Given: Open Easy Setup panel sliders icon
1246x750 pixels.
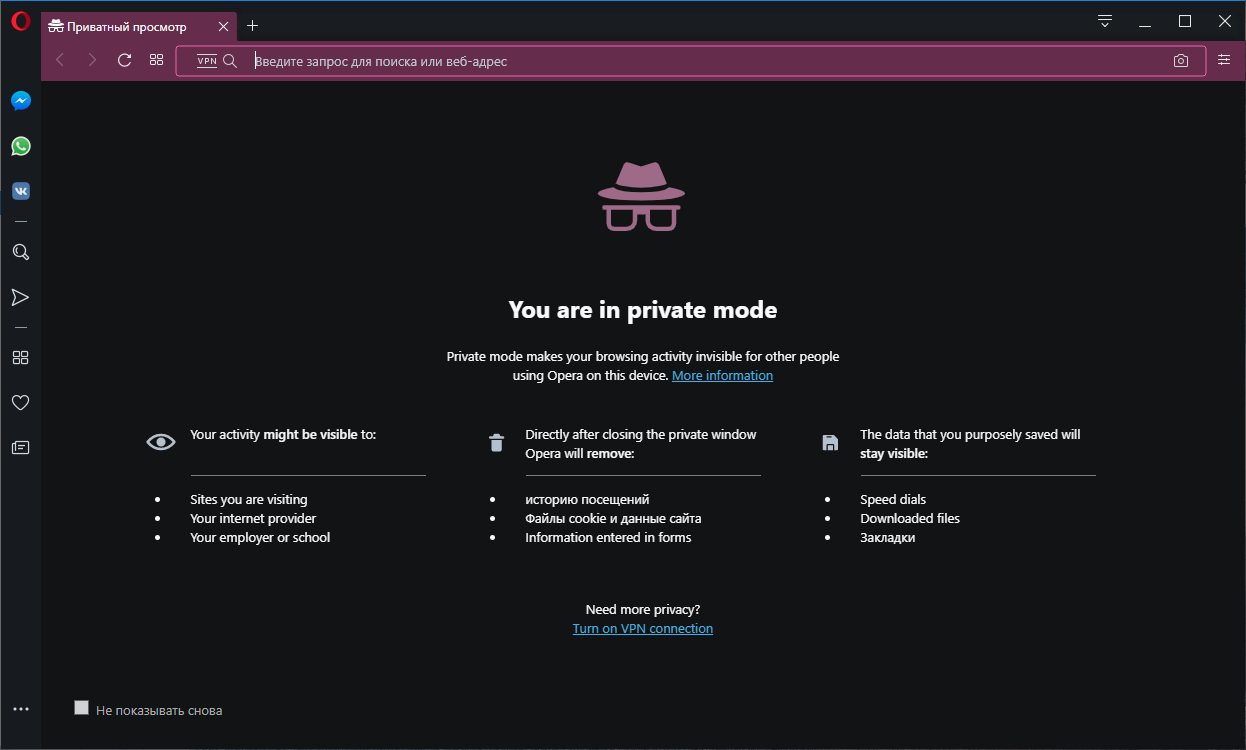Looking at the screenshot, I should tap(1225, 61).
